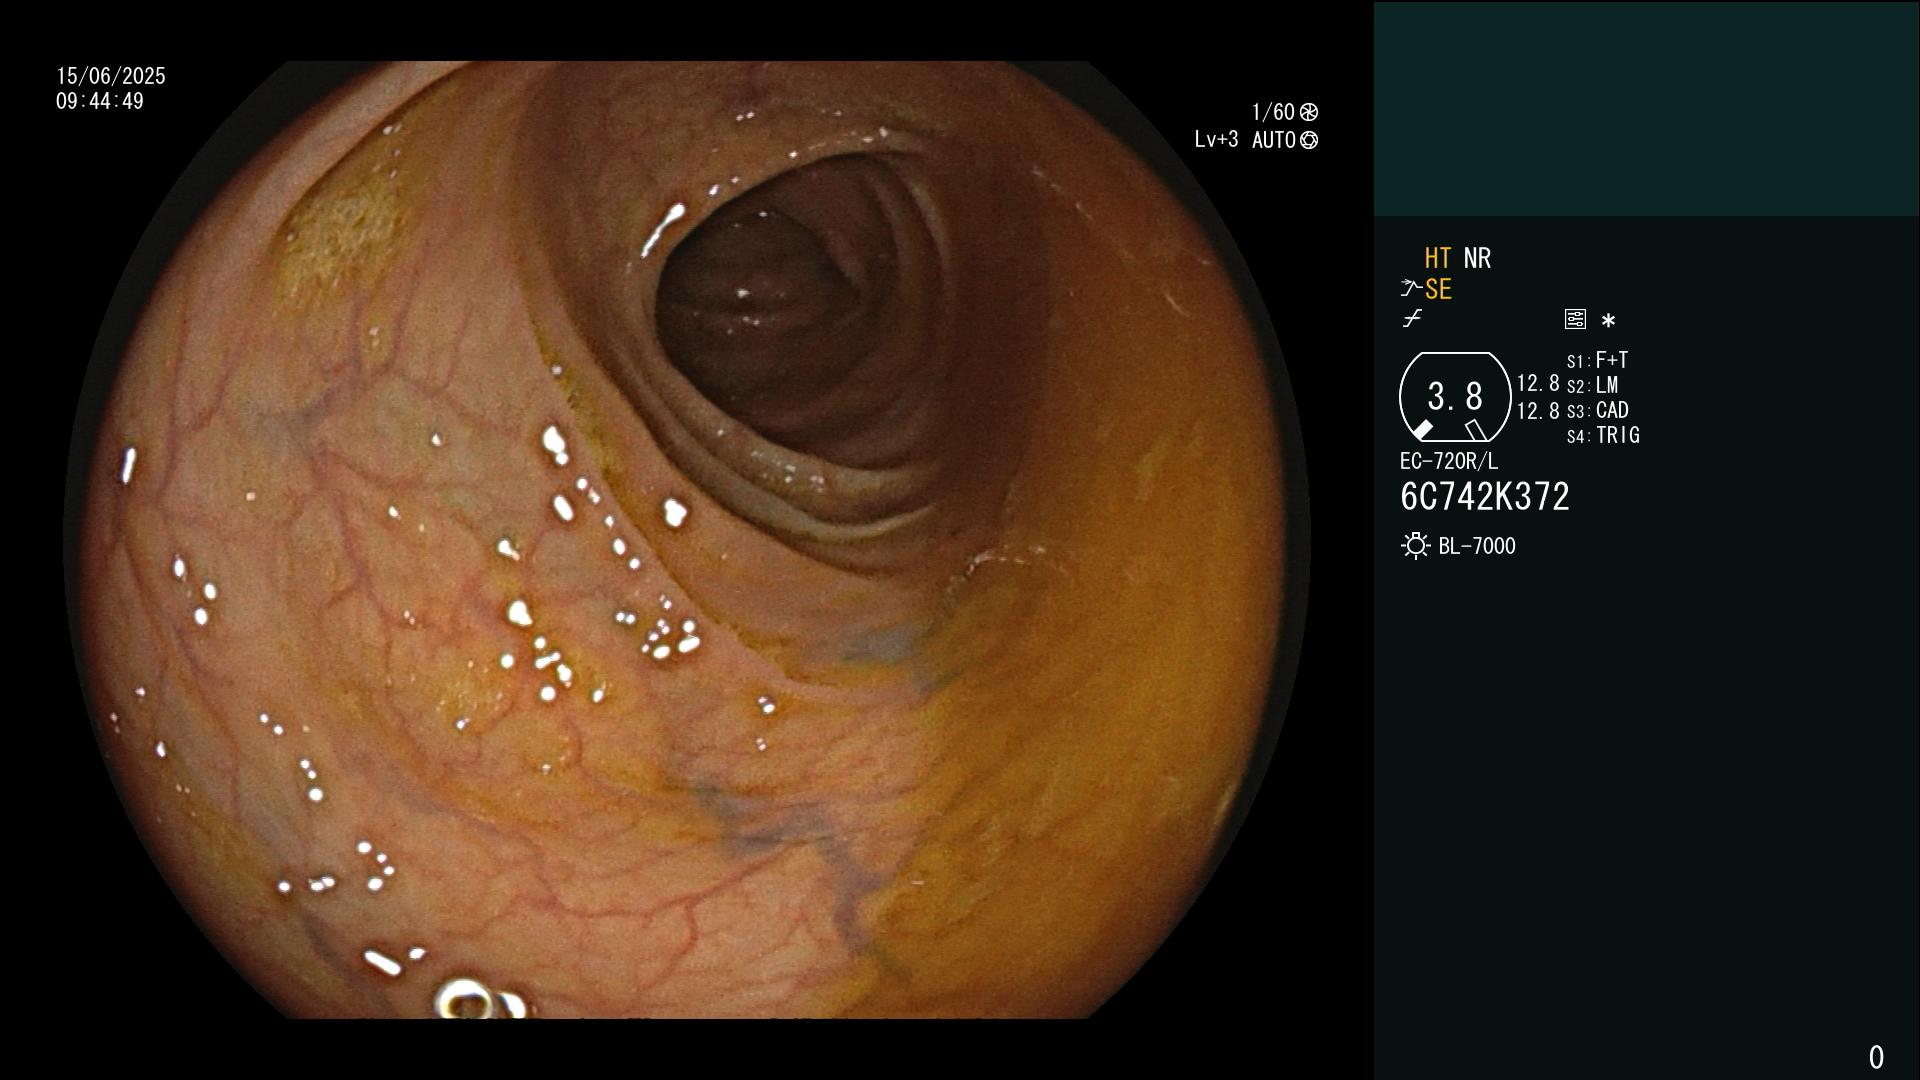
Task: Click the image counter 0
Action: pyautogui.click(x=1876, y=1057)
